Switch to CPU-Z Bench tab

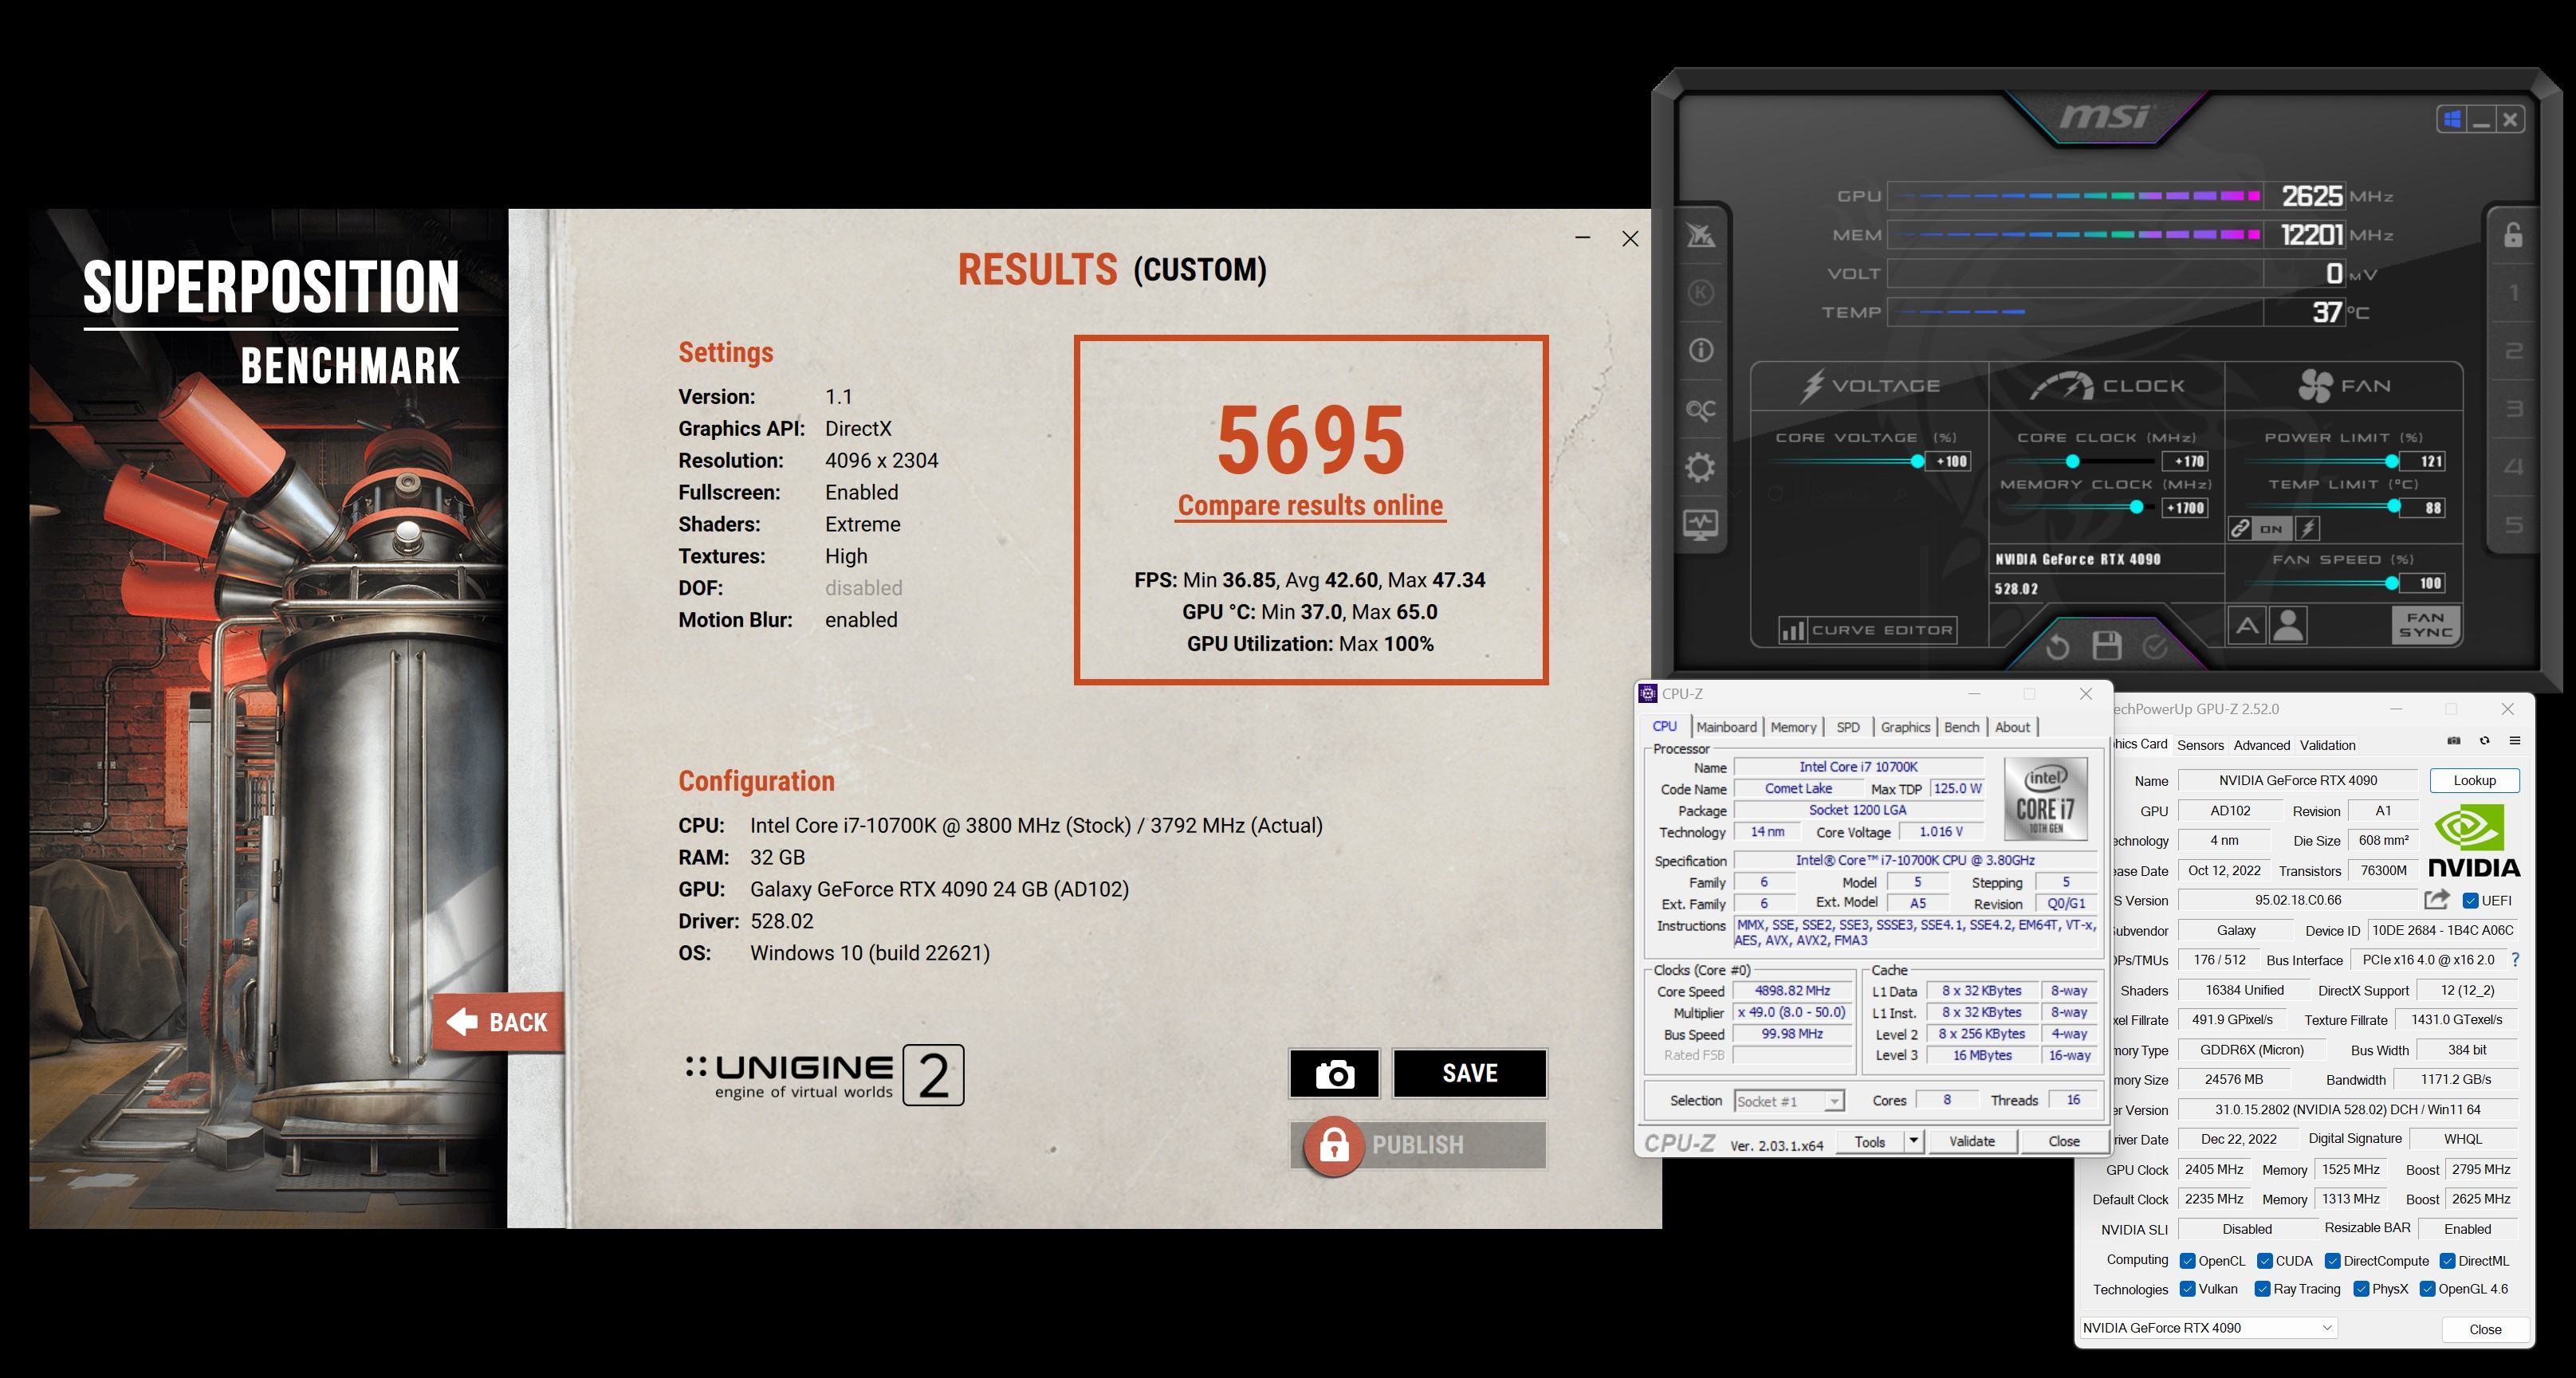pos(1961,727)
